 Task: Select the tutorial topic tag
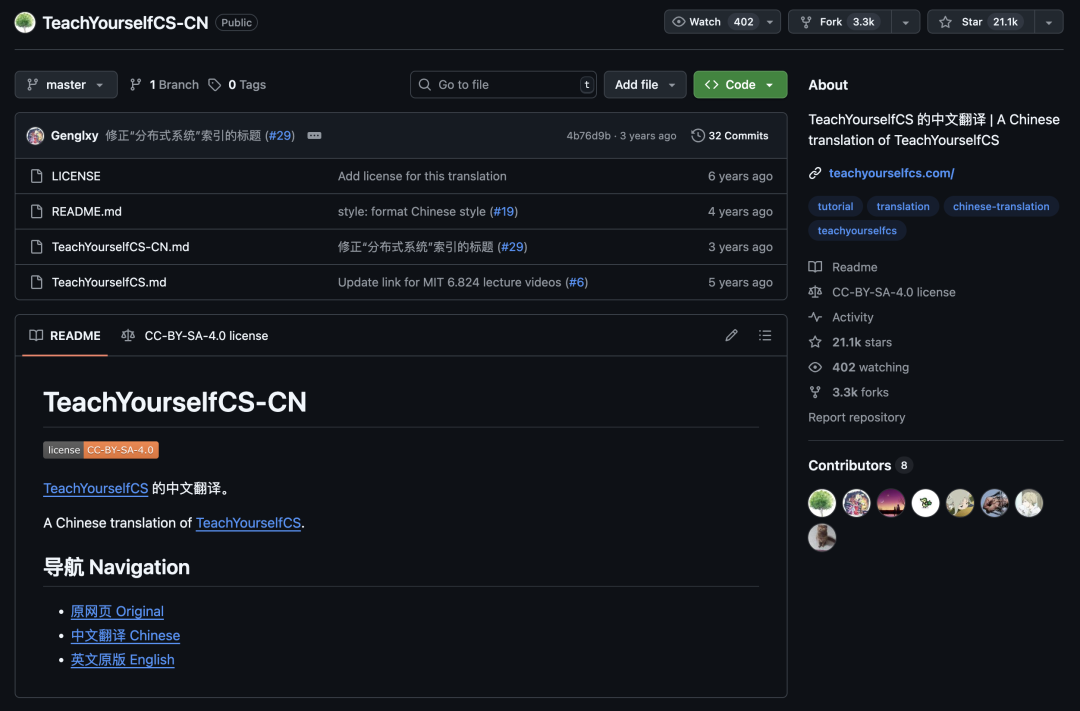tap(835, 206)
